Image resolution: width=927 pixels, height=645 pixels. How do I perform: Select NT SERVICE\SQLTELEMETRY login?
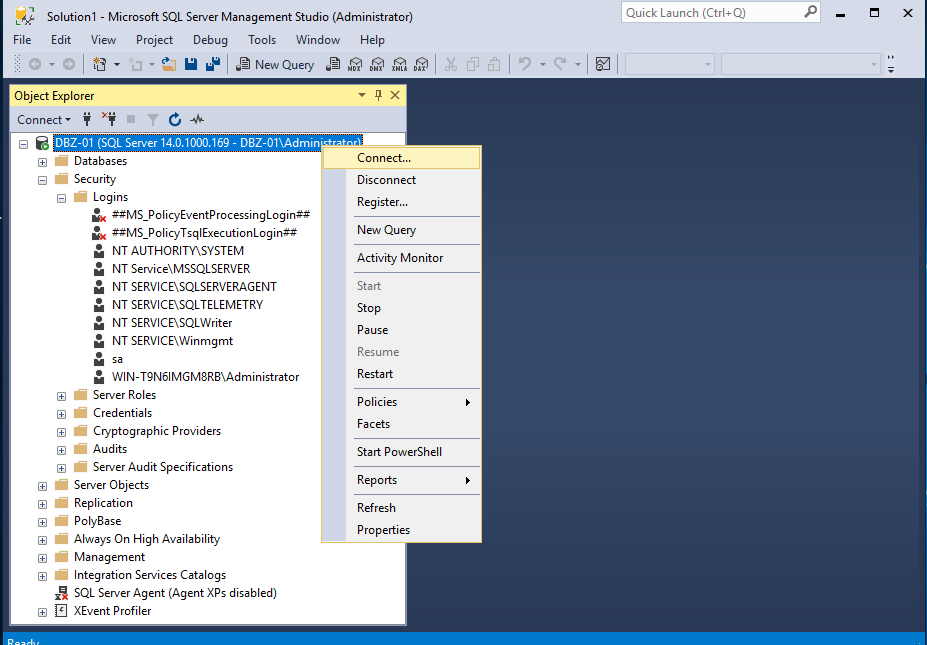187,304
